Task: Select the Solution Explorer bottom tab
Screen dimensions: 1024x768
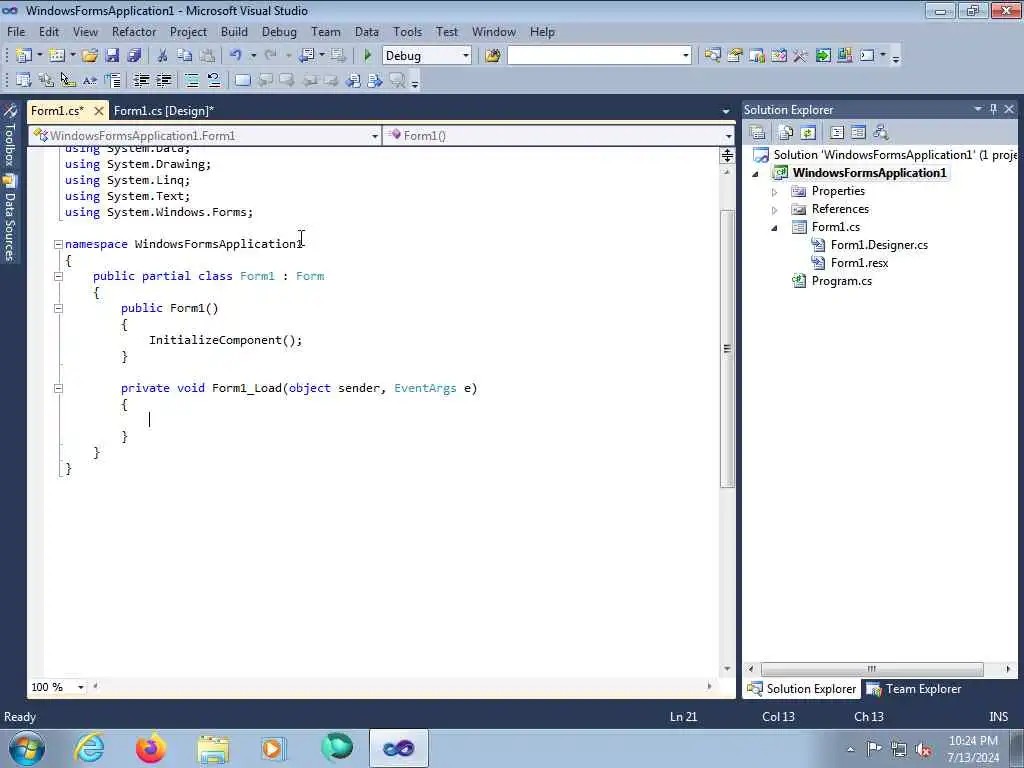Action: [801, 689]
